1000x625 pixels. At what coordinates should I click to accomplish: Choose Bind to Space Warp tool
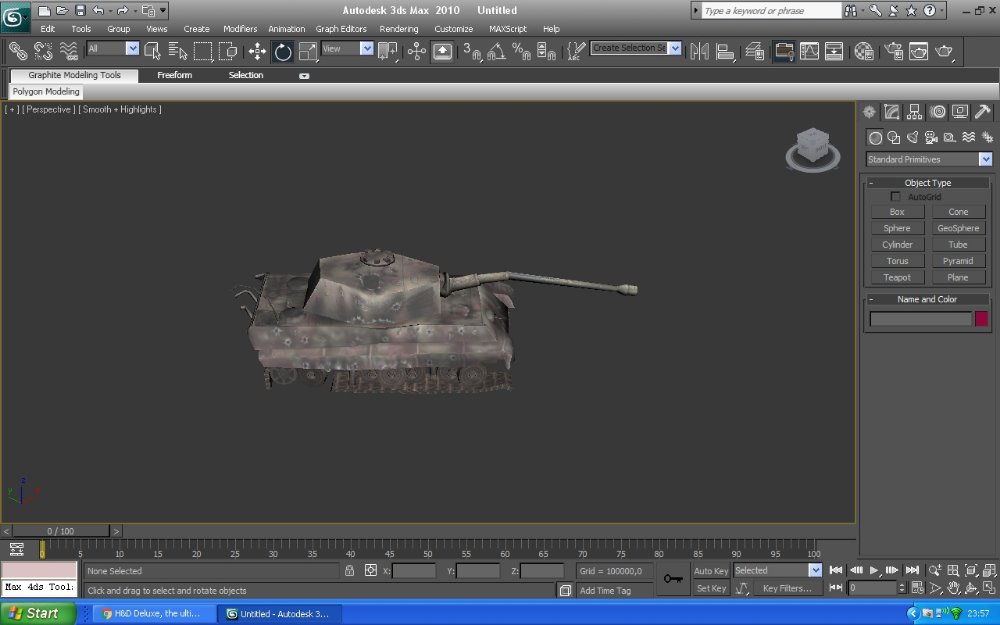68,50
